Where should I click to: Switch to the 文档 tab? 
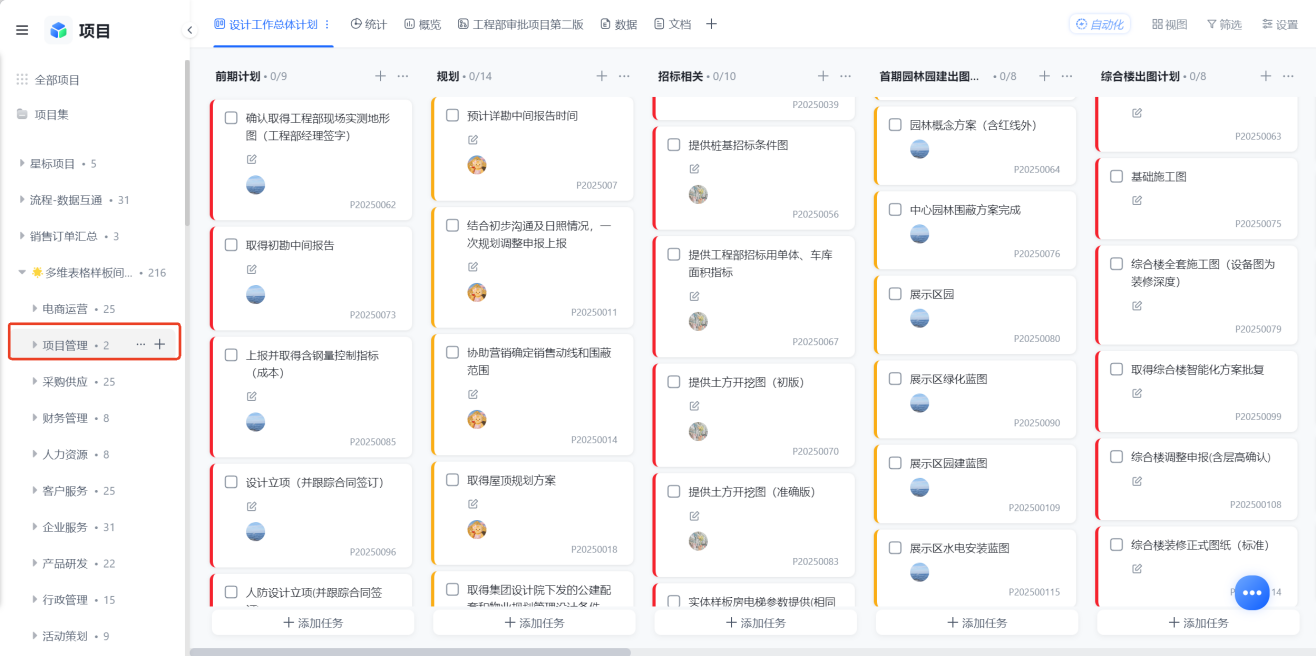(672, 24)
